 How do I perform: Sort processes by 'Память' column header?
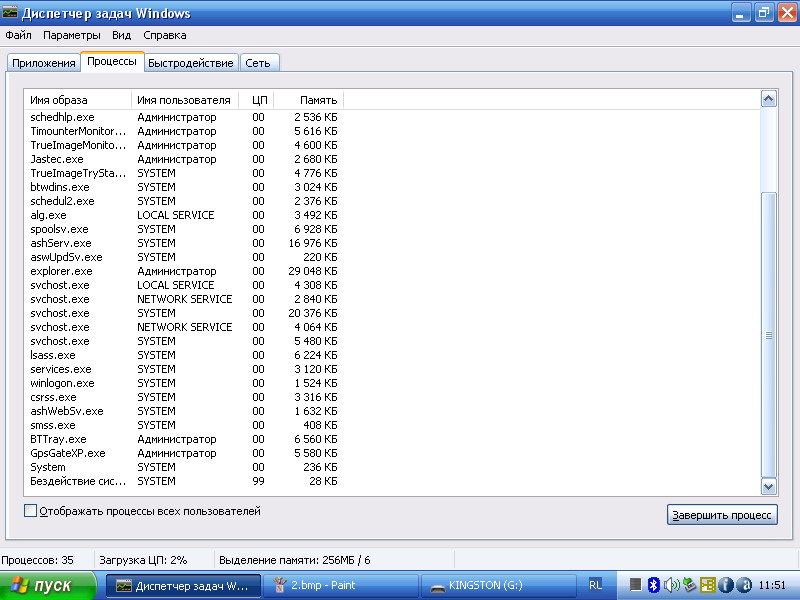308,100
